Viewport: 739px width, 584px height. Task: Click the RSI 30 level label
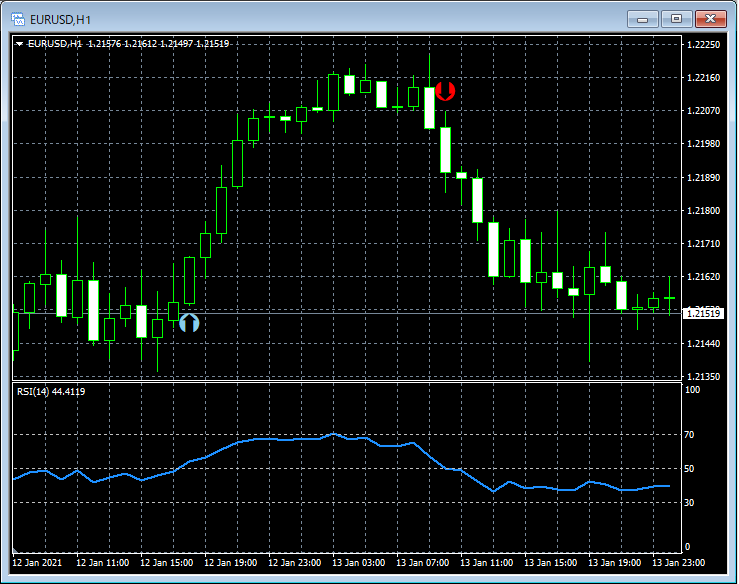689,502
